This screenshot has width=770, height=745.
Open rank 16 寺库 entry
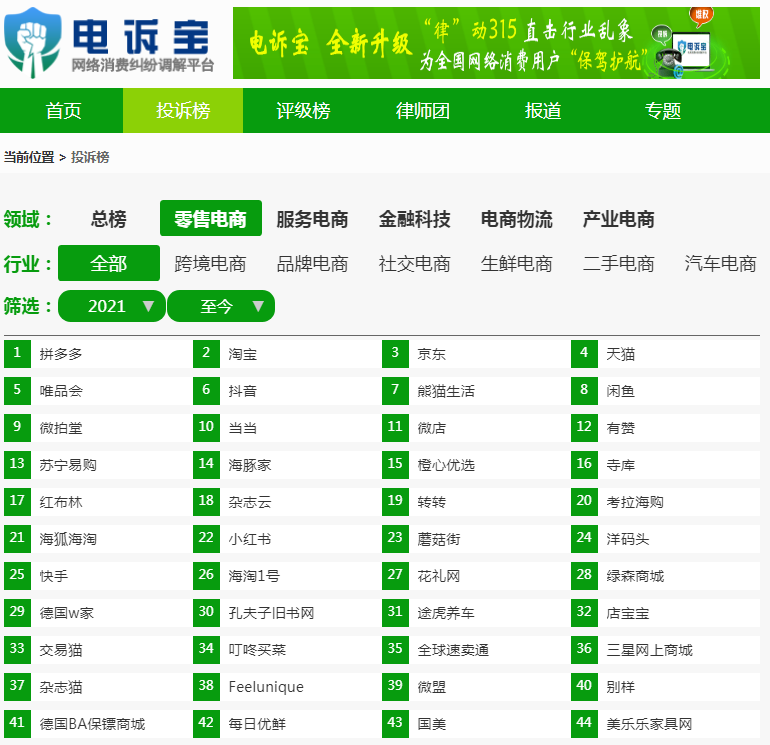point(665,465)
